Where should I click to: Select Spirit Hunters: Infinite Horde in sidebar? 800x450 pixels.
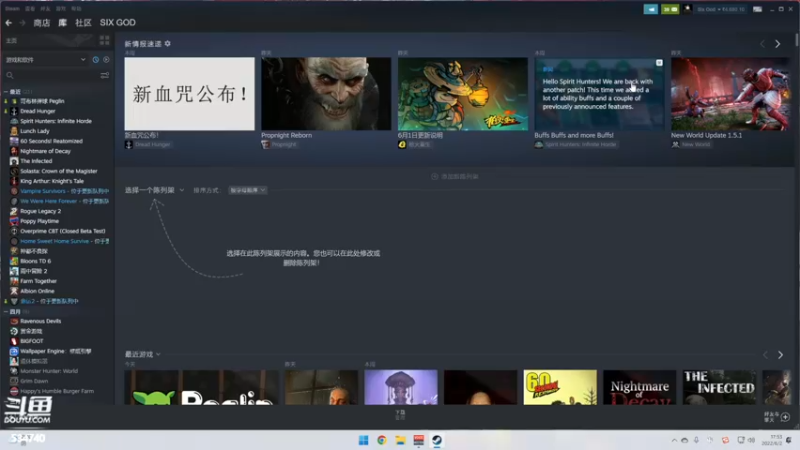(x=56, y=121)
